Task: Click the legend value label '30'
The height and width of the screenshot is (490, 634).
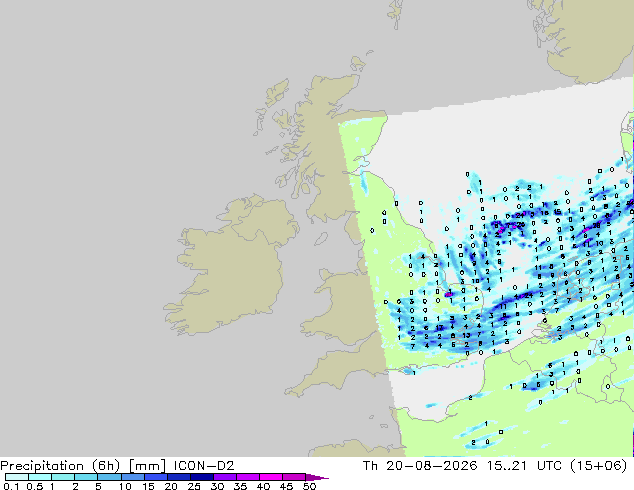Action: [218, 486]
